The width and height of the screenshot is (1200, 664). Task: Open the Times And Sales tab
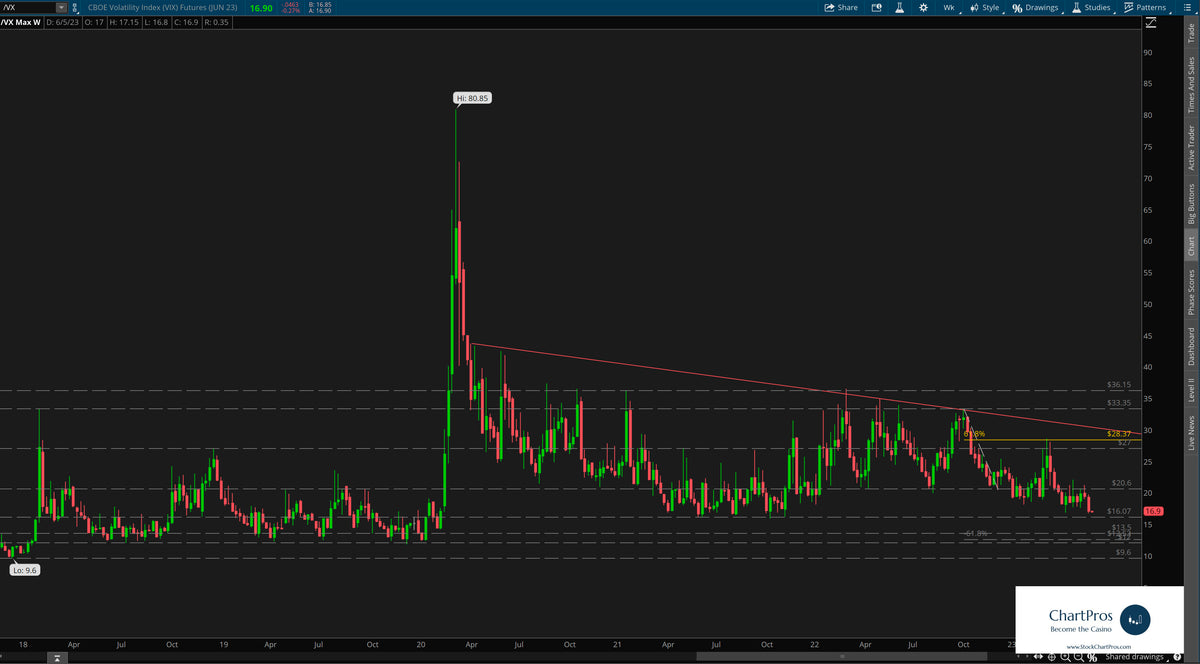tap(1192, 73)
